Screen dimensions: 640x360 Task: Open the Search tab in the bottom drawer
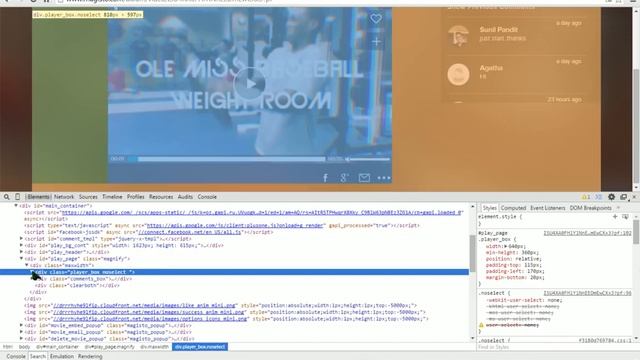click(38, 356)
